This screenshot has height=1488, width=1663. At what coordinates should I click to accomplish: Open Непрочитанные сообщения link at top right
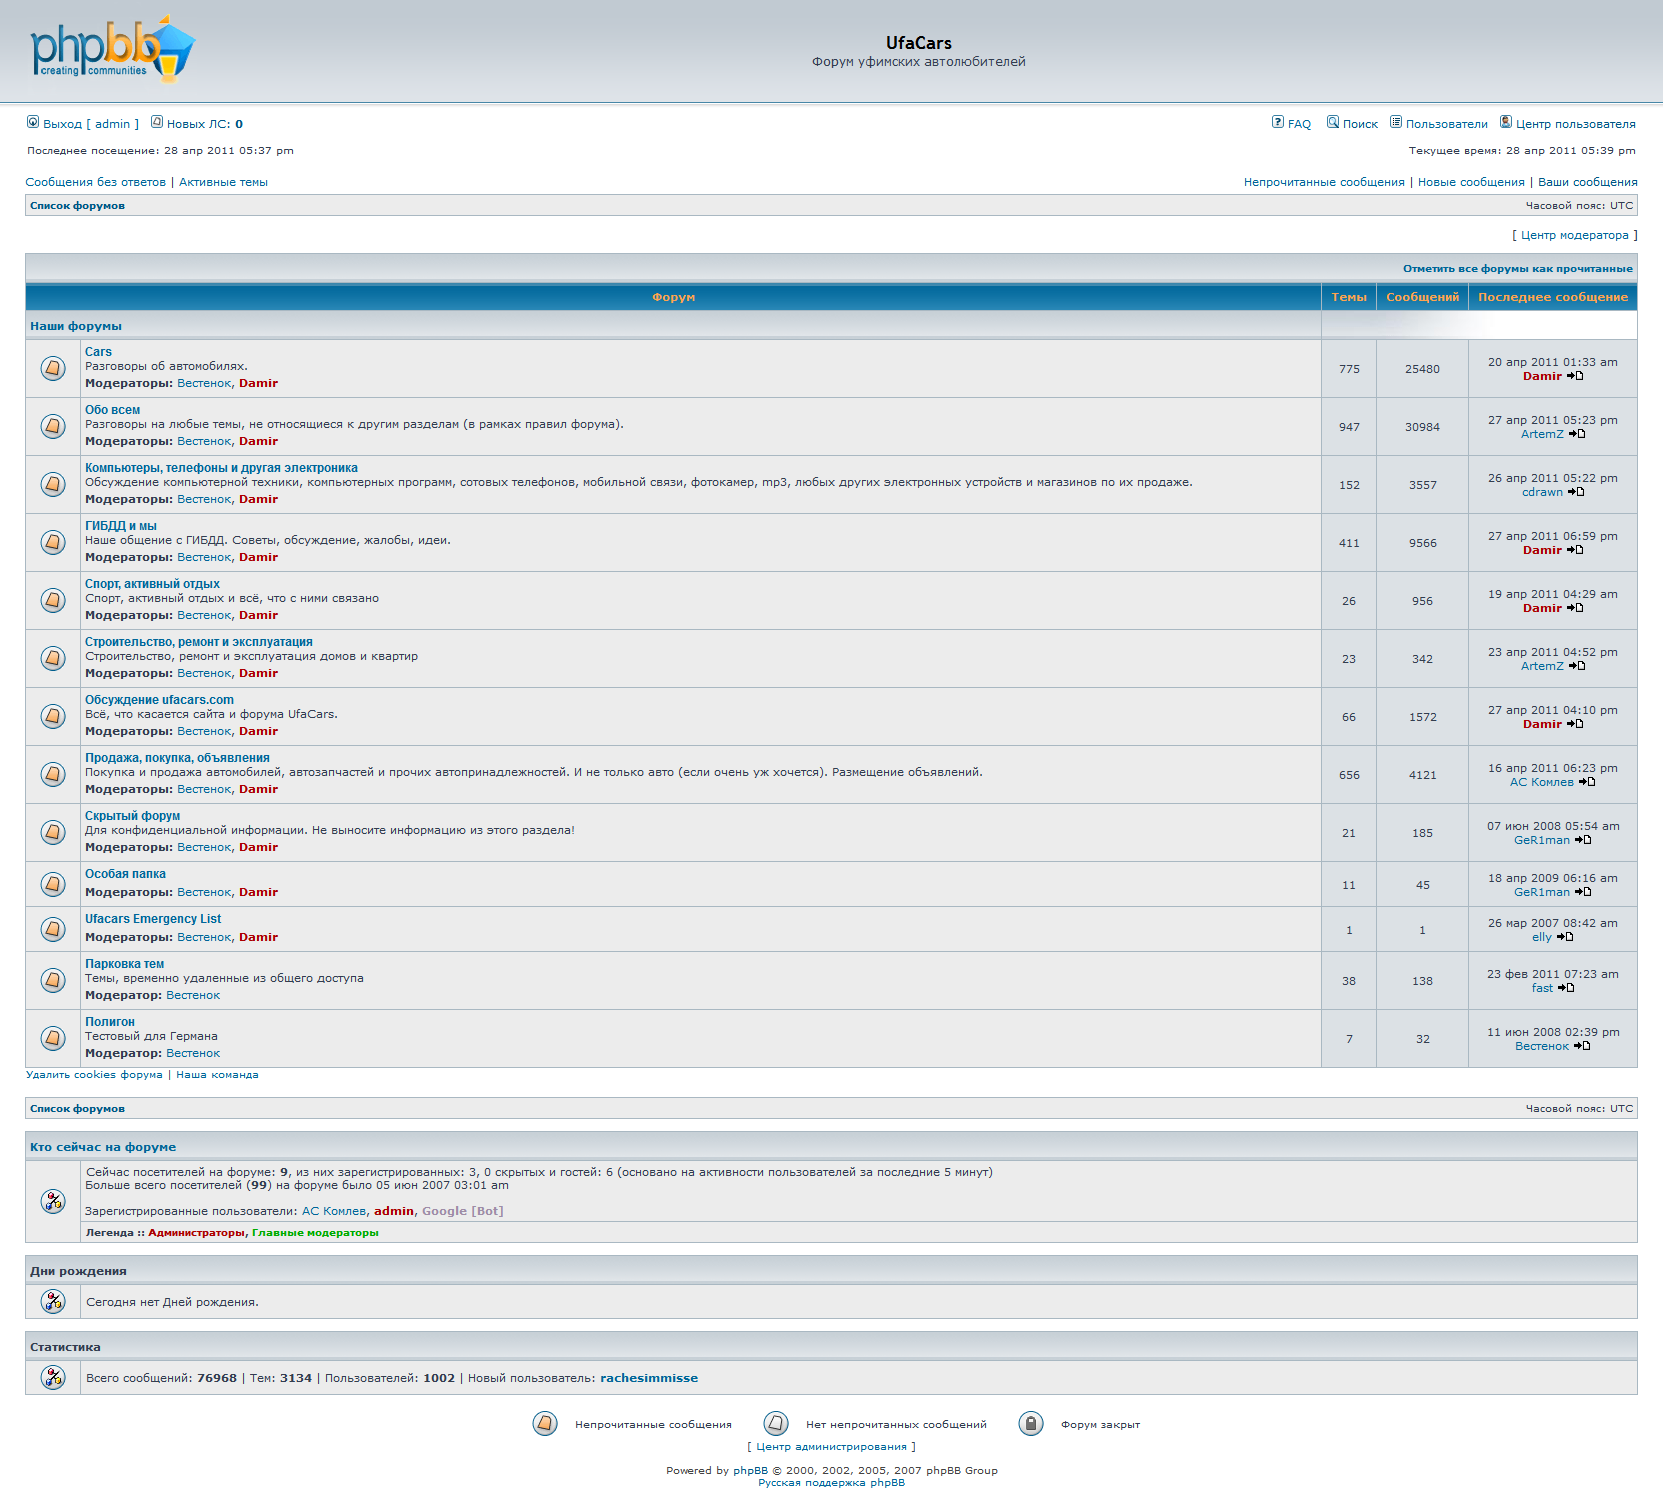point(1324,182)
